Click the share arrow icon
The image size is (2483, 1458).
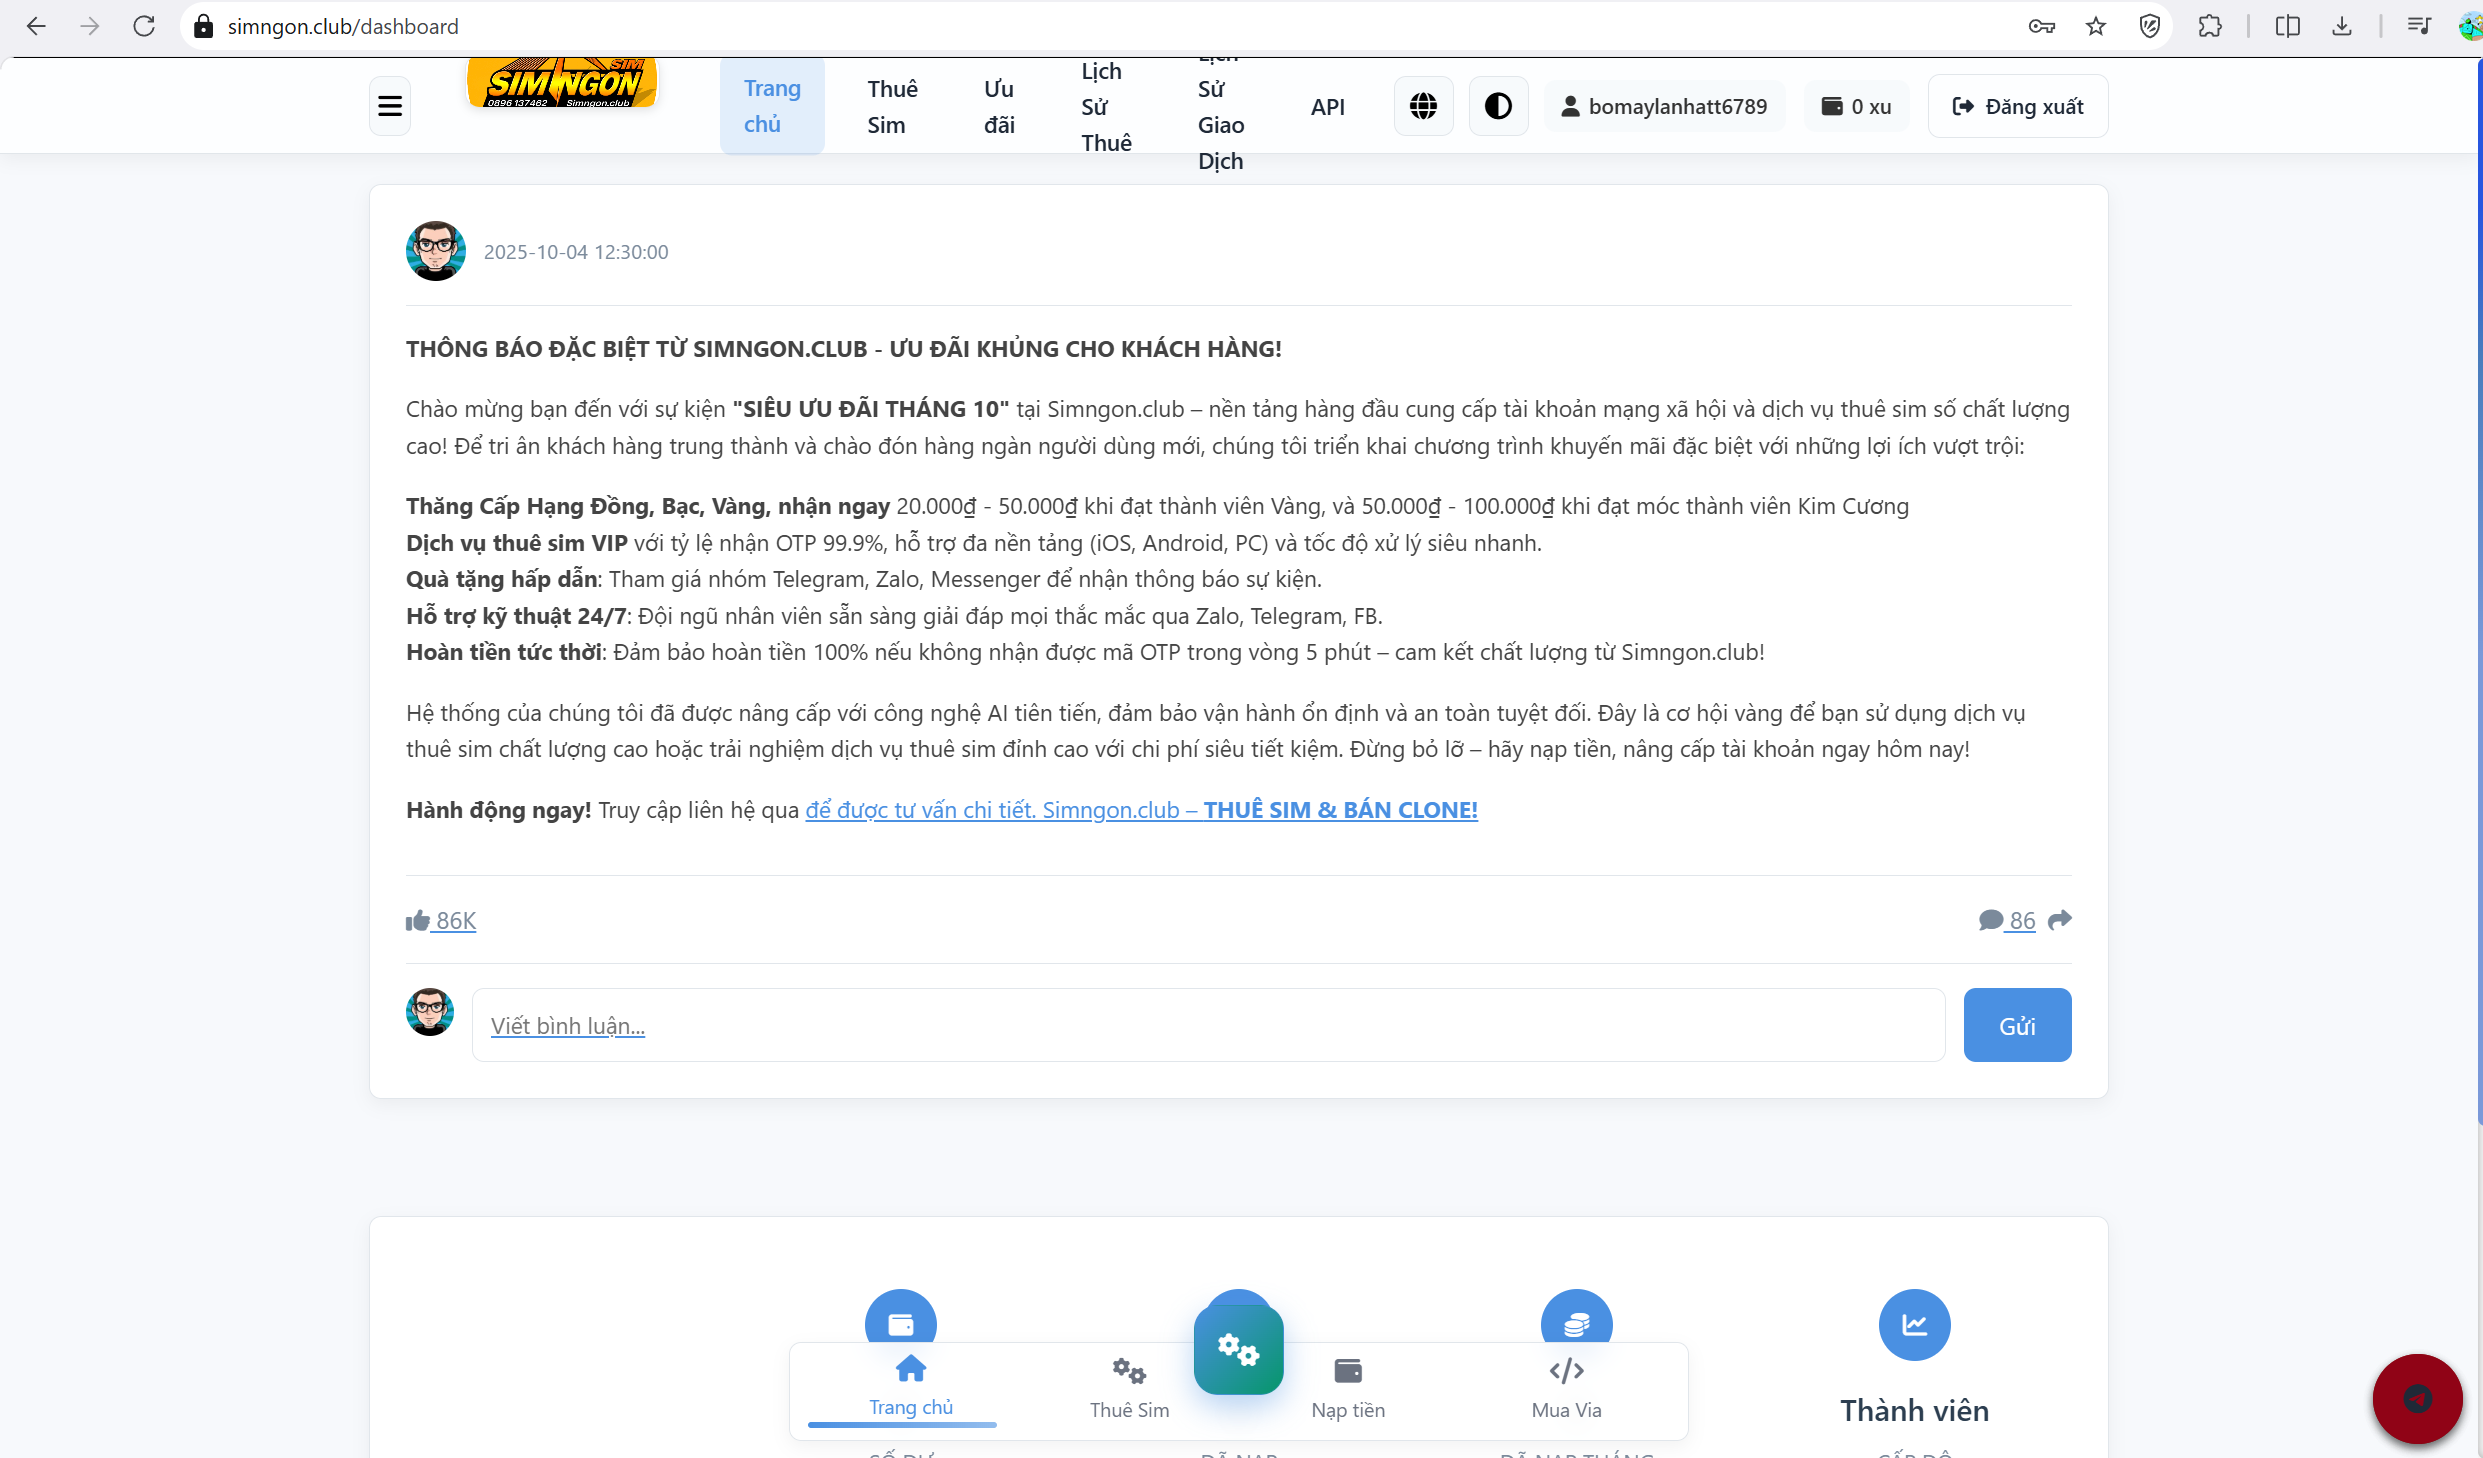2060,920
